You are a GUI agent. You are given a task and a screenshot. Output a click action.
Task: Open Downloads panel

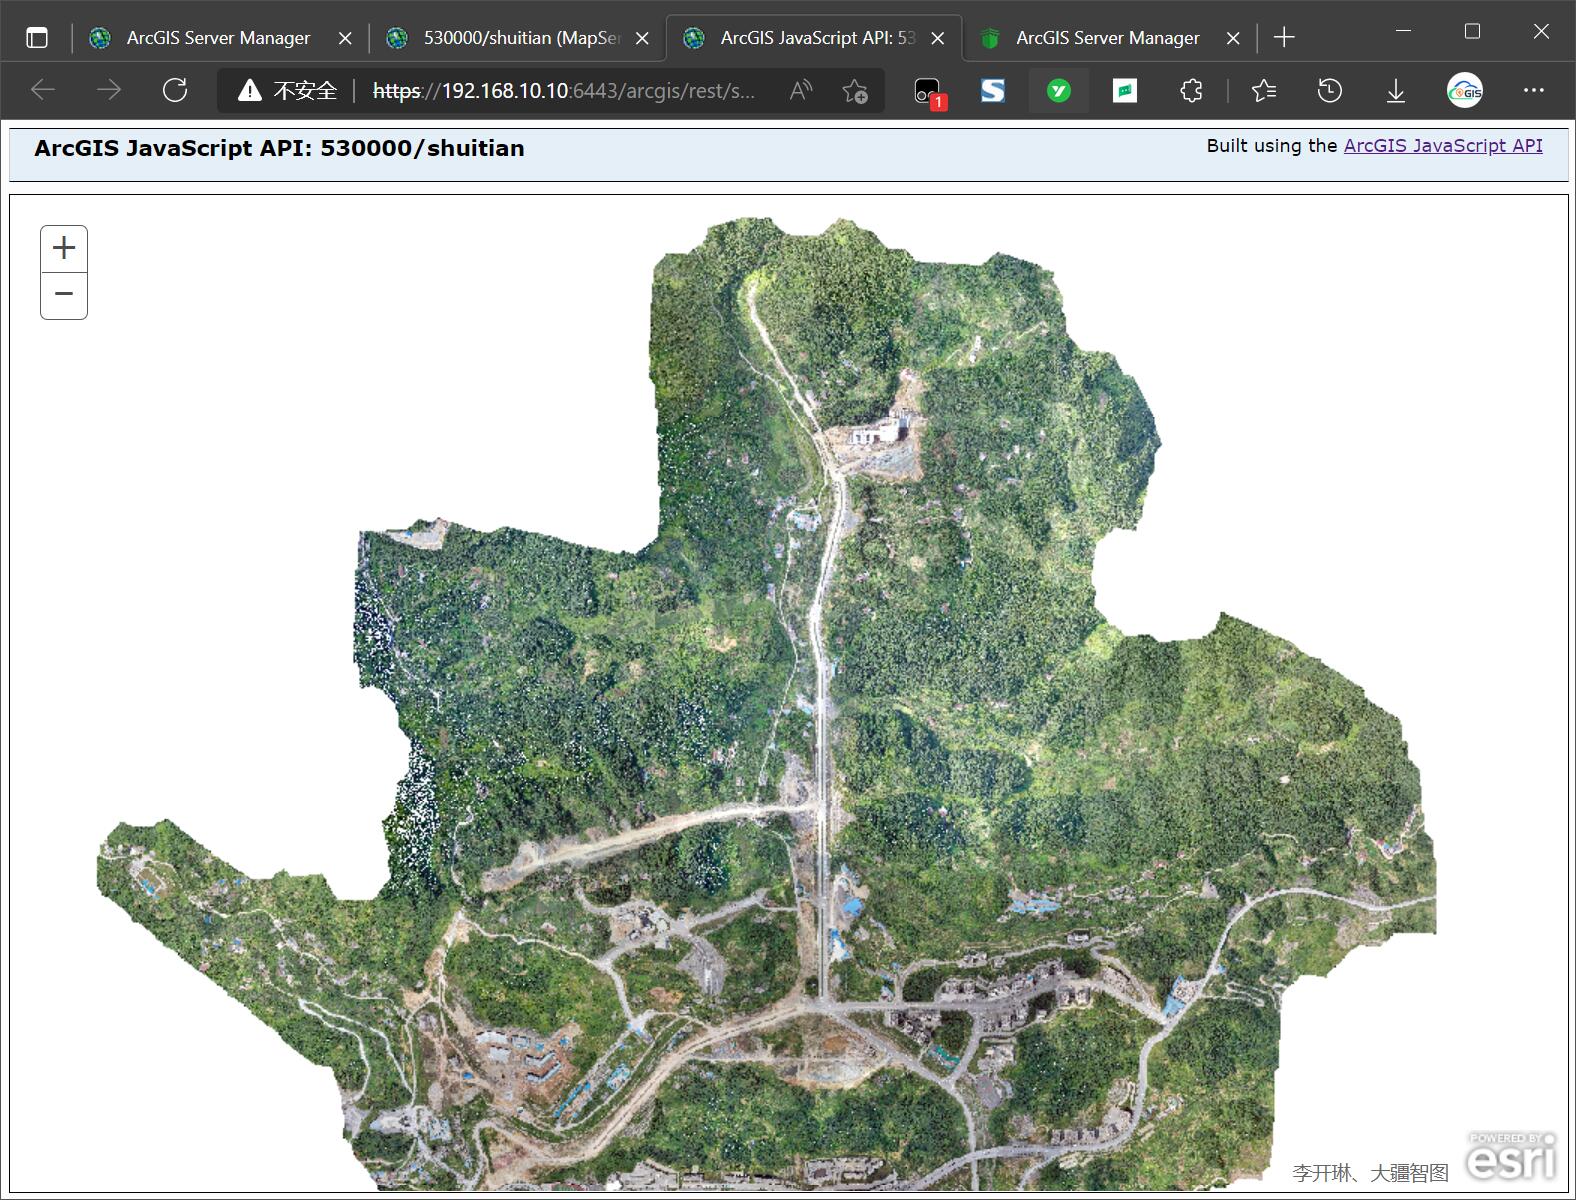[x=1396, y=91]
